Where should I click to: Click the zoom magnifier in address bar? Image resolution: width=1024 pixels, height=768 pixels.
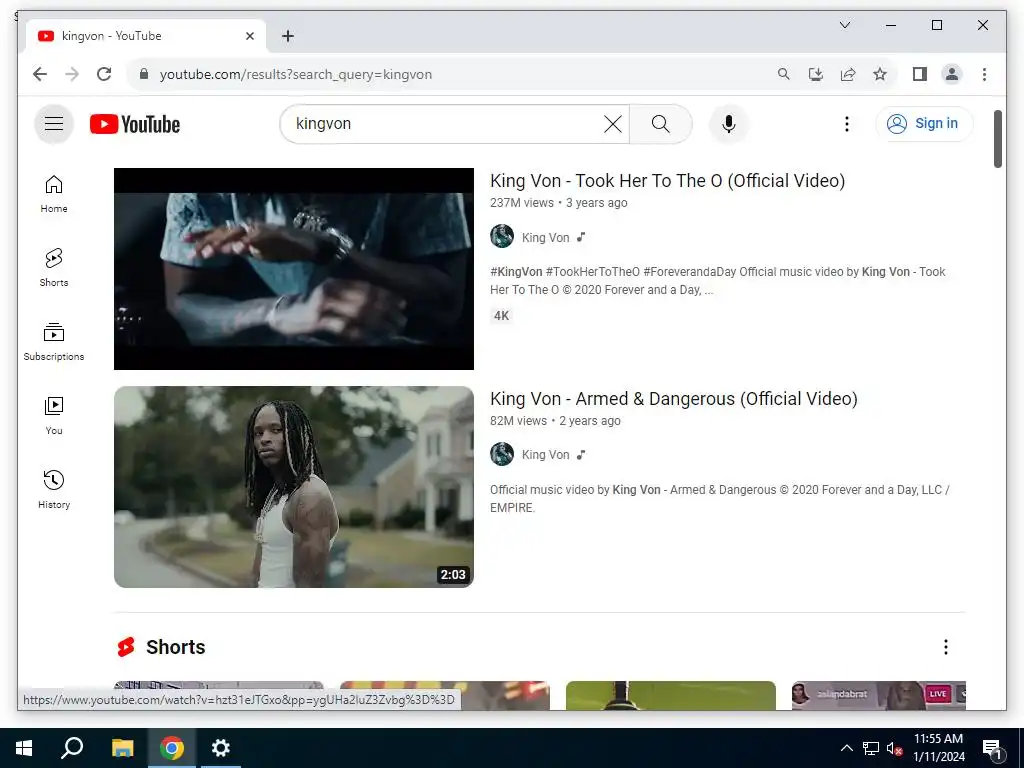784,74
